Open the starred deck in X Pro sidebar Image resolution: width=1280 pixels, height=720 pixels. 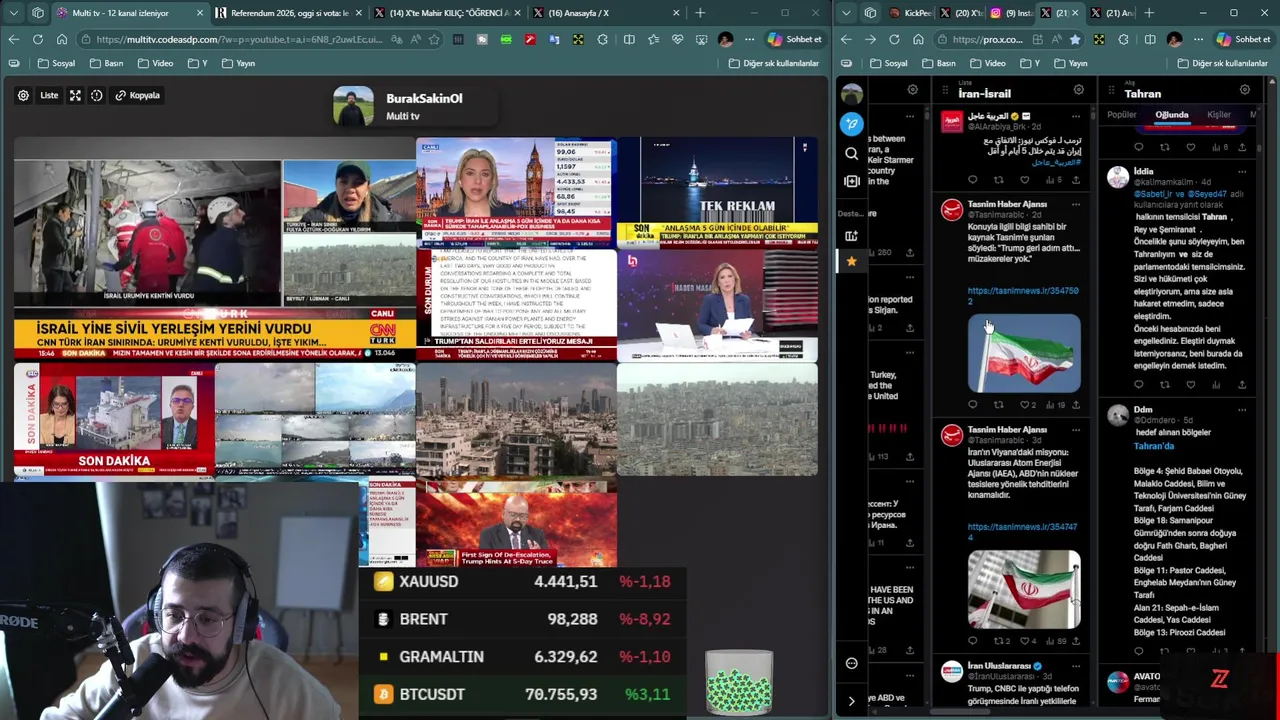point(852,261)
